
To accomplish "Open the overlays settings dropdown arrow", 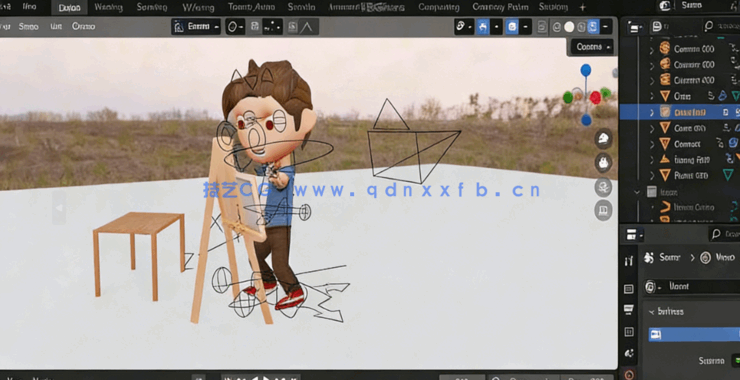I will [525, 27].
